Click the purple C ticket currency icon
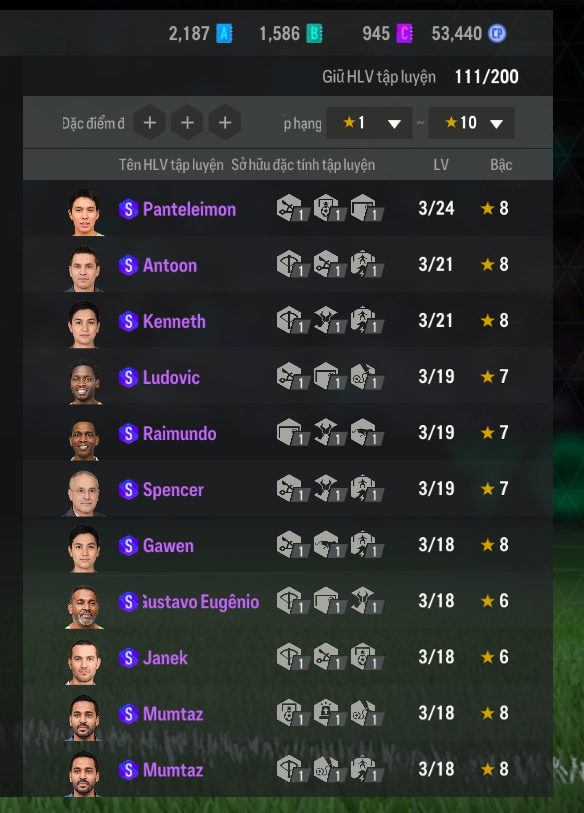584x813 pixels. point(405,34)
